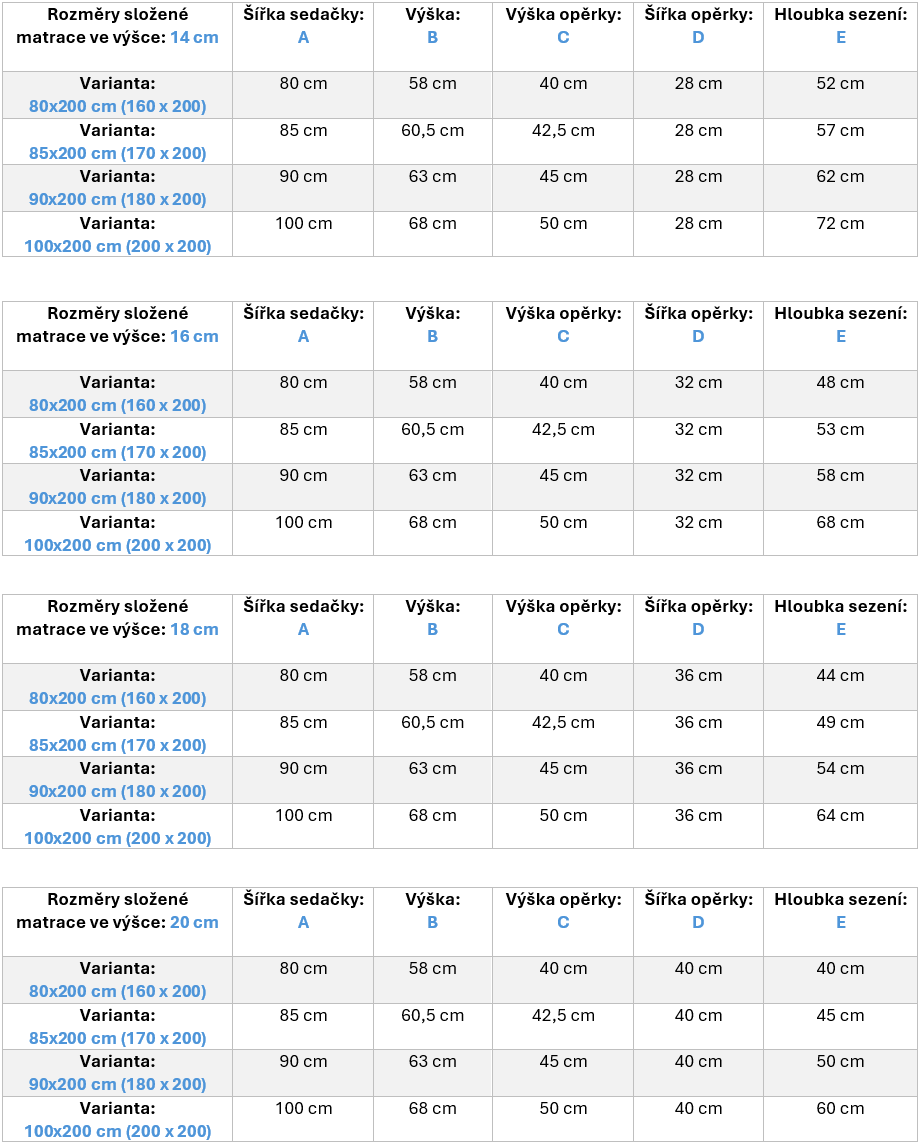Select 90x200 cm (180 x 200) in 20 cm table
921x1145 pixels.
coord(118,1084)
